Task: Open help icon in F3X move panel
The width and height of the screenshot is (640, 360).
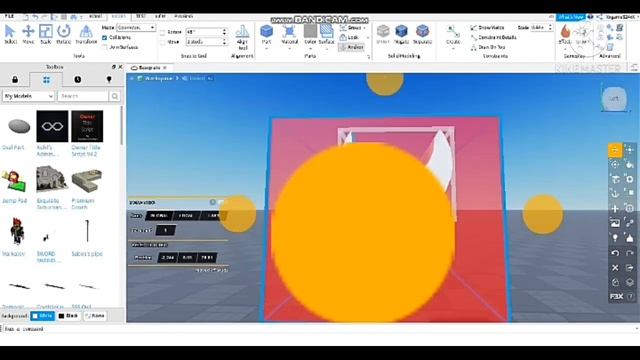Action: click(213, 202)
